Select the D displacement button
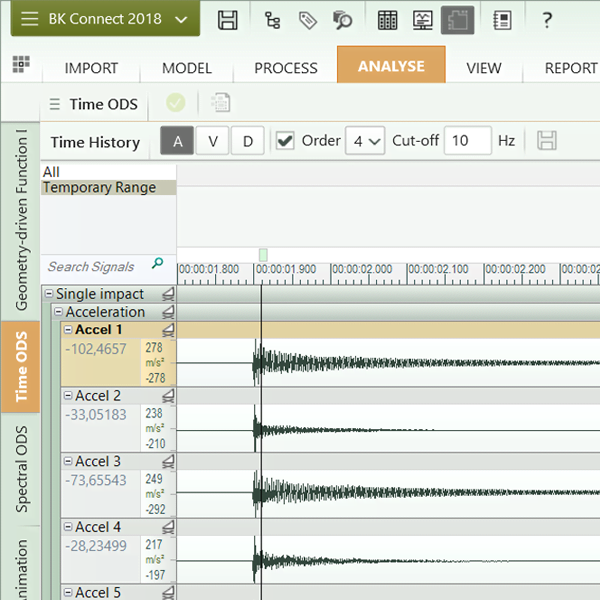The image size is (600, 600). (248, 141)
